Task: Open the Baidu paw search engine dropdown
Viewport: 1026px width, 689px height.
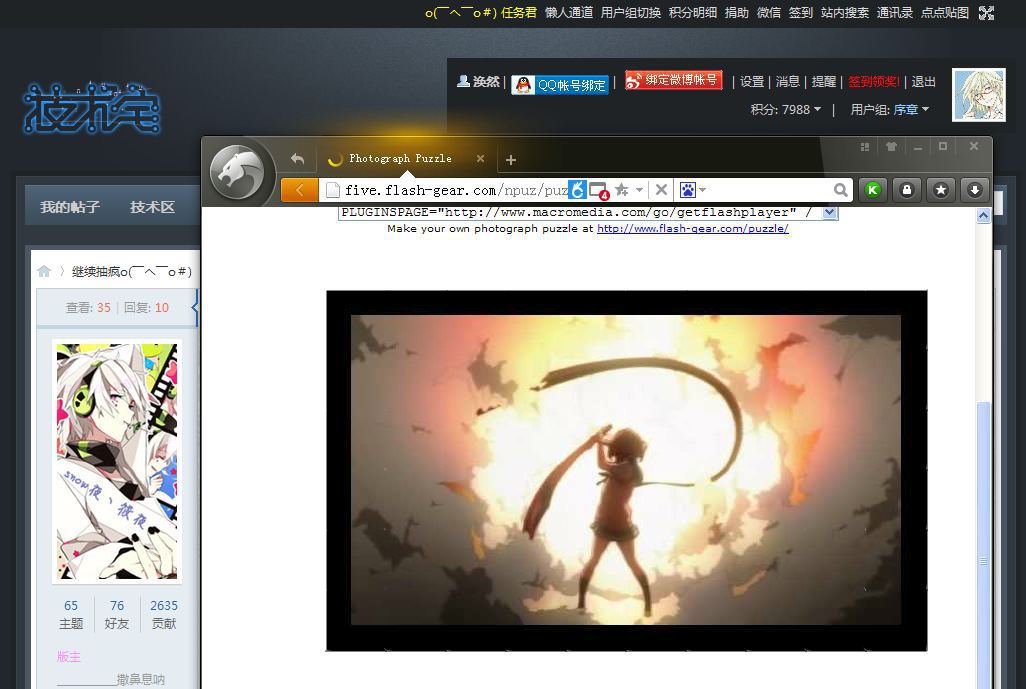Action: (693, 190)
